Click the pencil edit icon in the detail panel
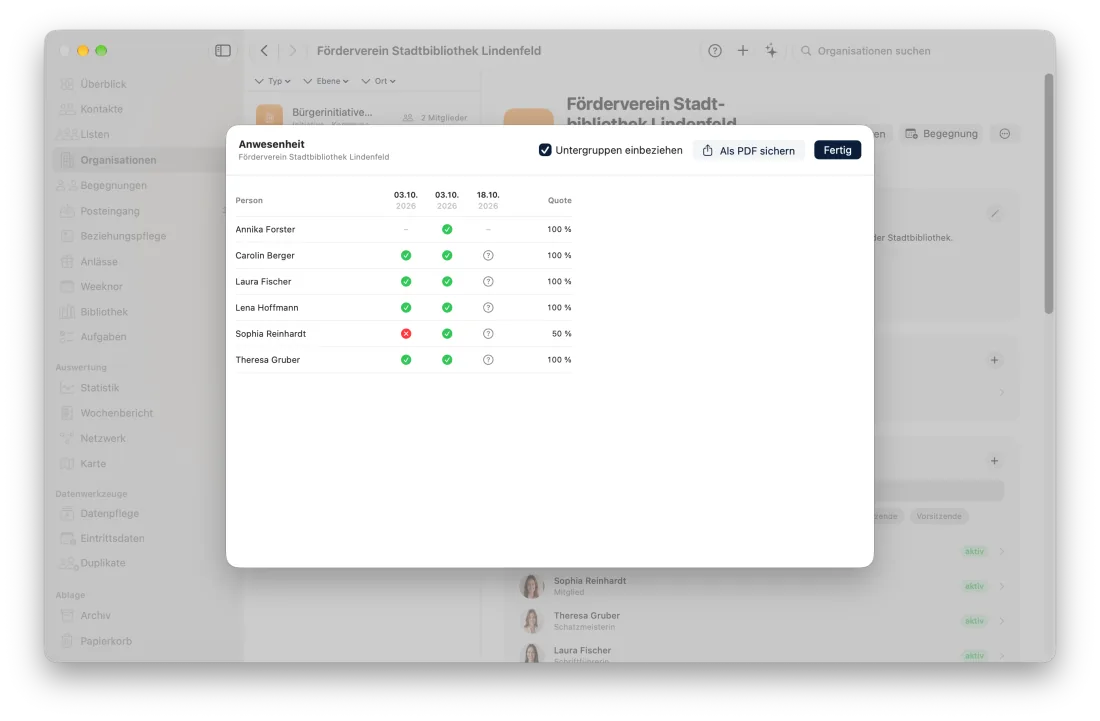 pyautogui.click(x=995, y=213)
